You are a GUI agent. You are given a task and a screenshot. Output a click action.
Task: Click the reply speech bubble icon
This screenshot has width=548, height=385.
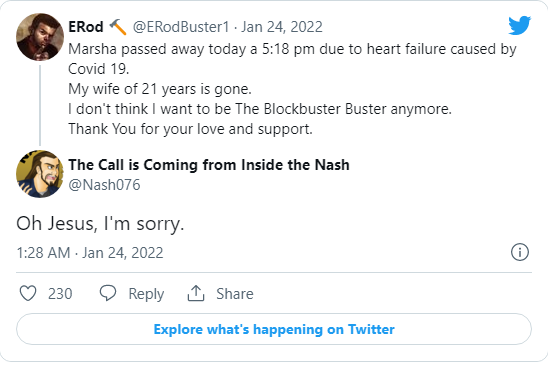pyautogui.click(x=108, y=293)
